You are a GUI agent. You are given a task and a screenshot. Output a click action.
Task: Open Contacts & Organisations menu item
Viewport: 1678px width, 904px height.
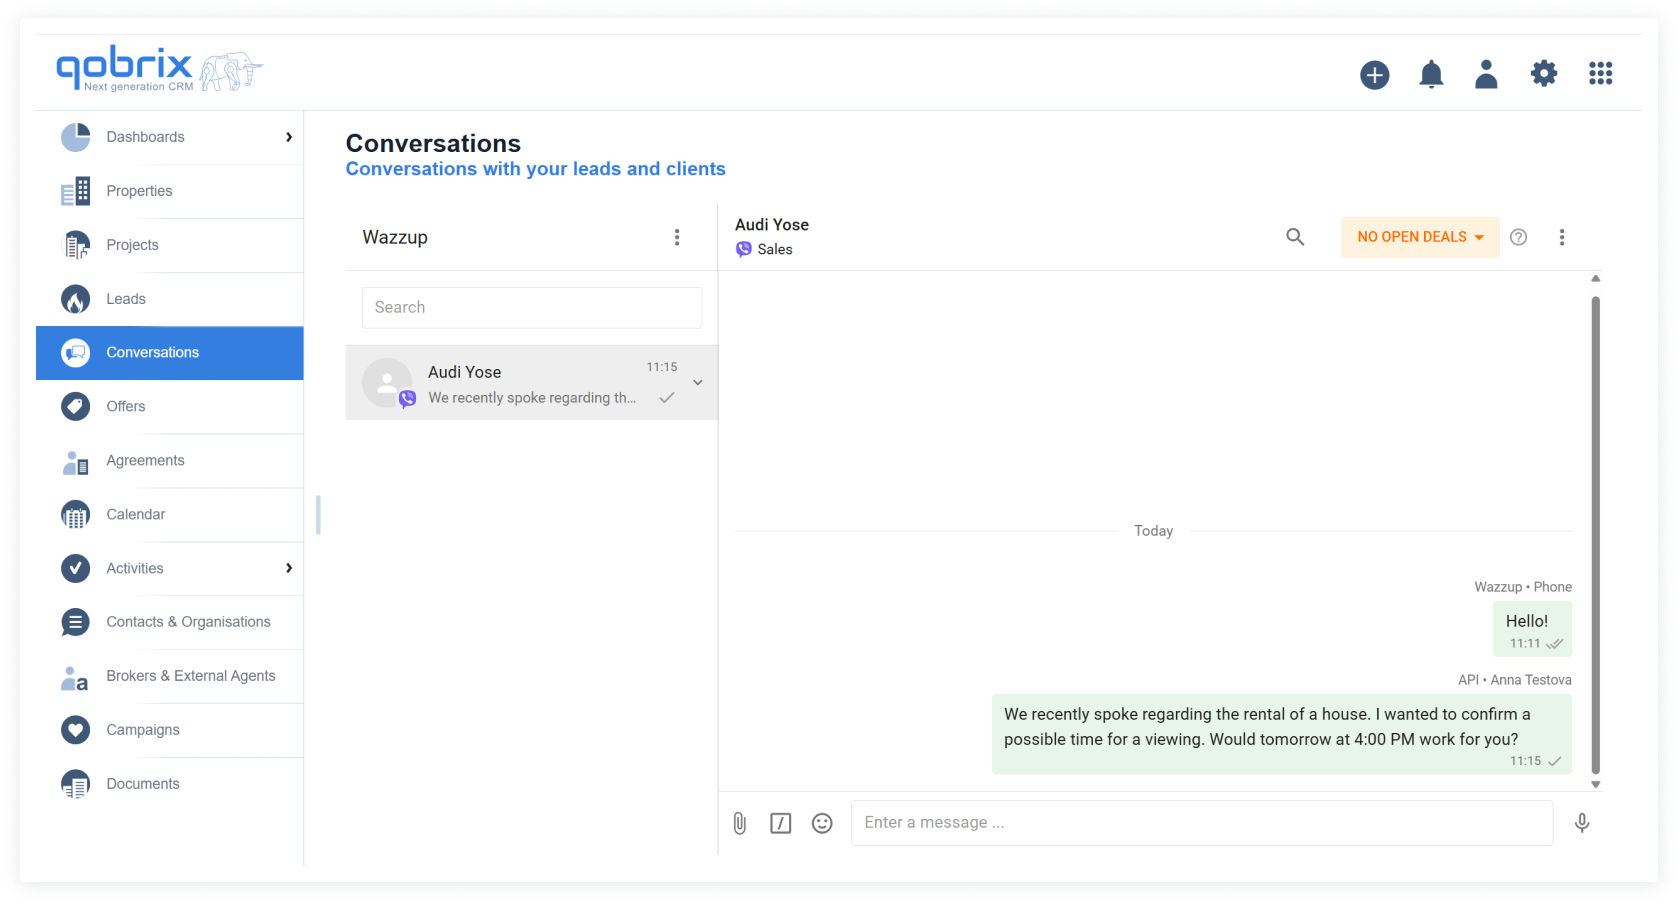pyautogui.click(x=170, y=622)
